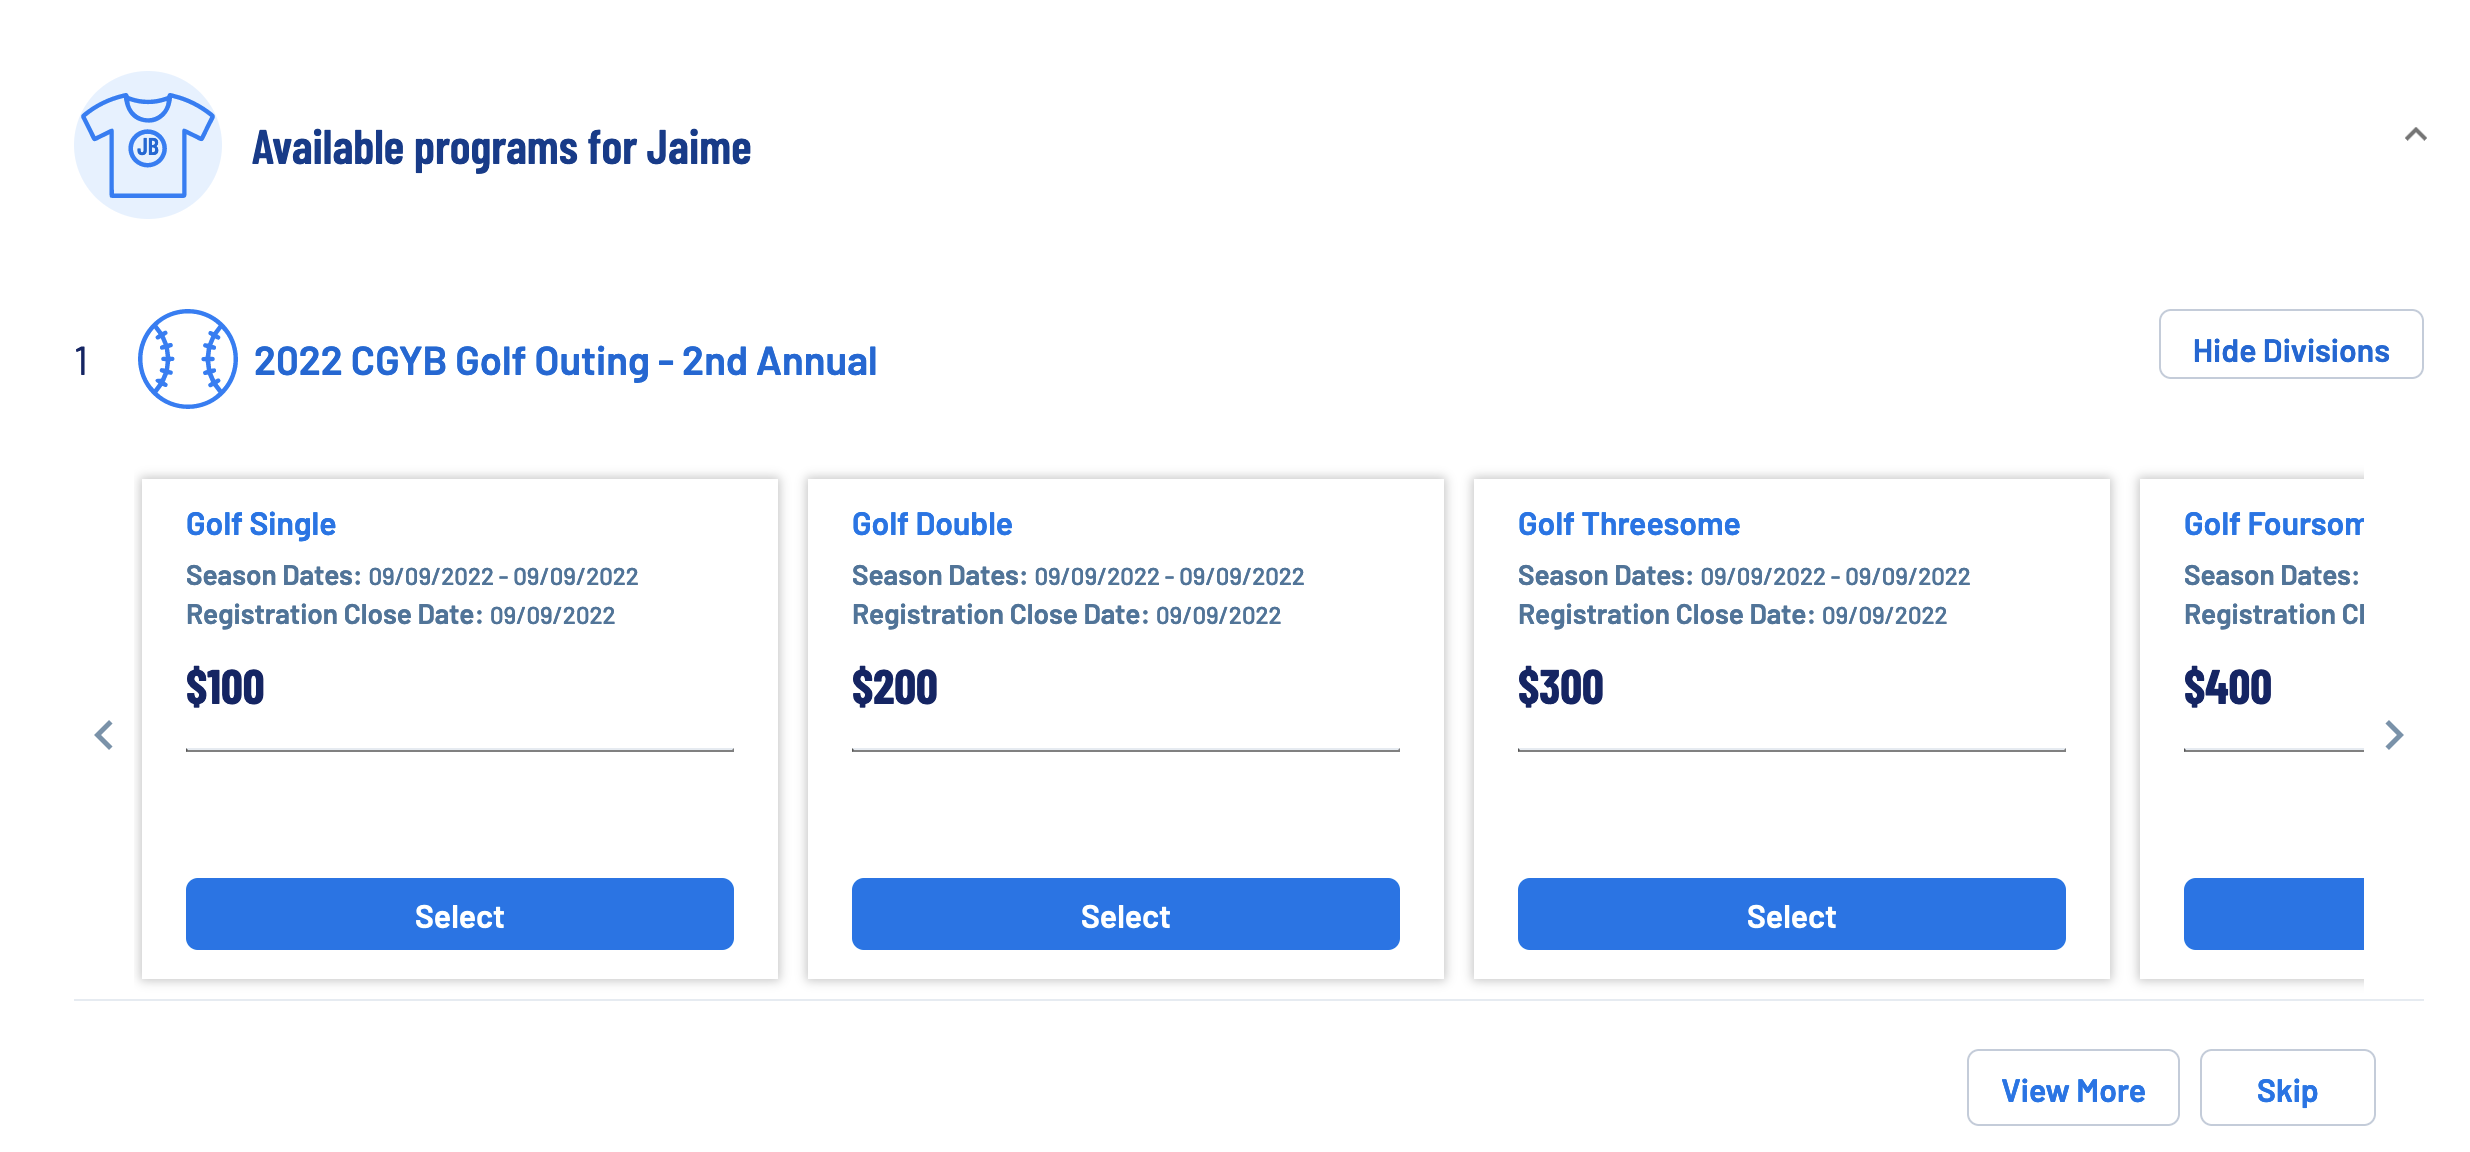Click the jersey avatar icon for Jaime
This screenshot has width=2470, height=1152.
pos(148,145)
